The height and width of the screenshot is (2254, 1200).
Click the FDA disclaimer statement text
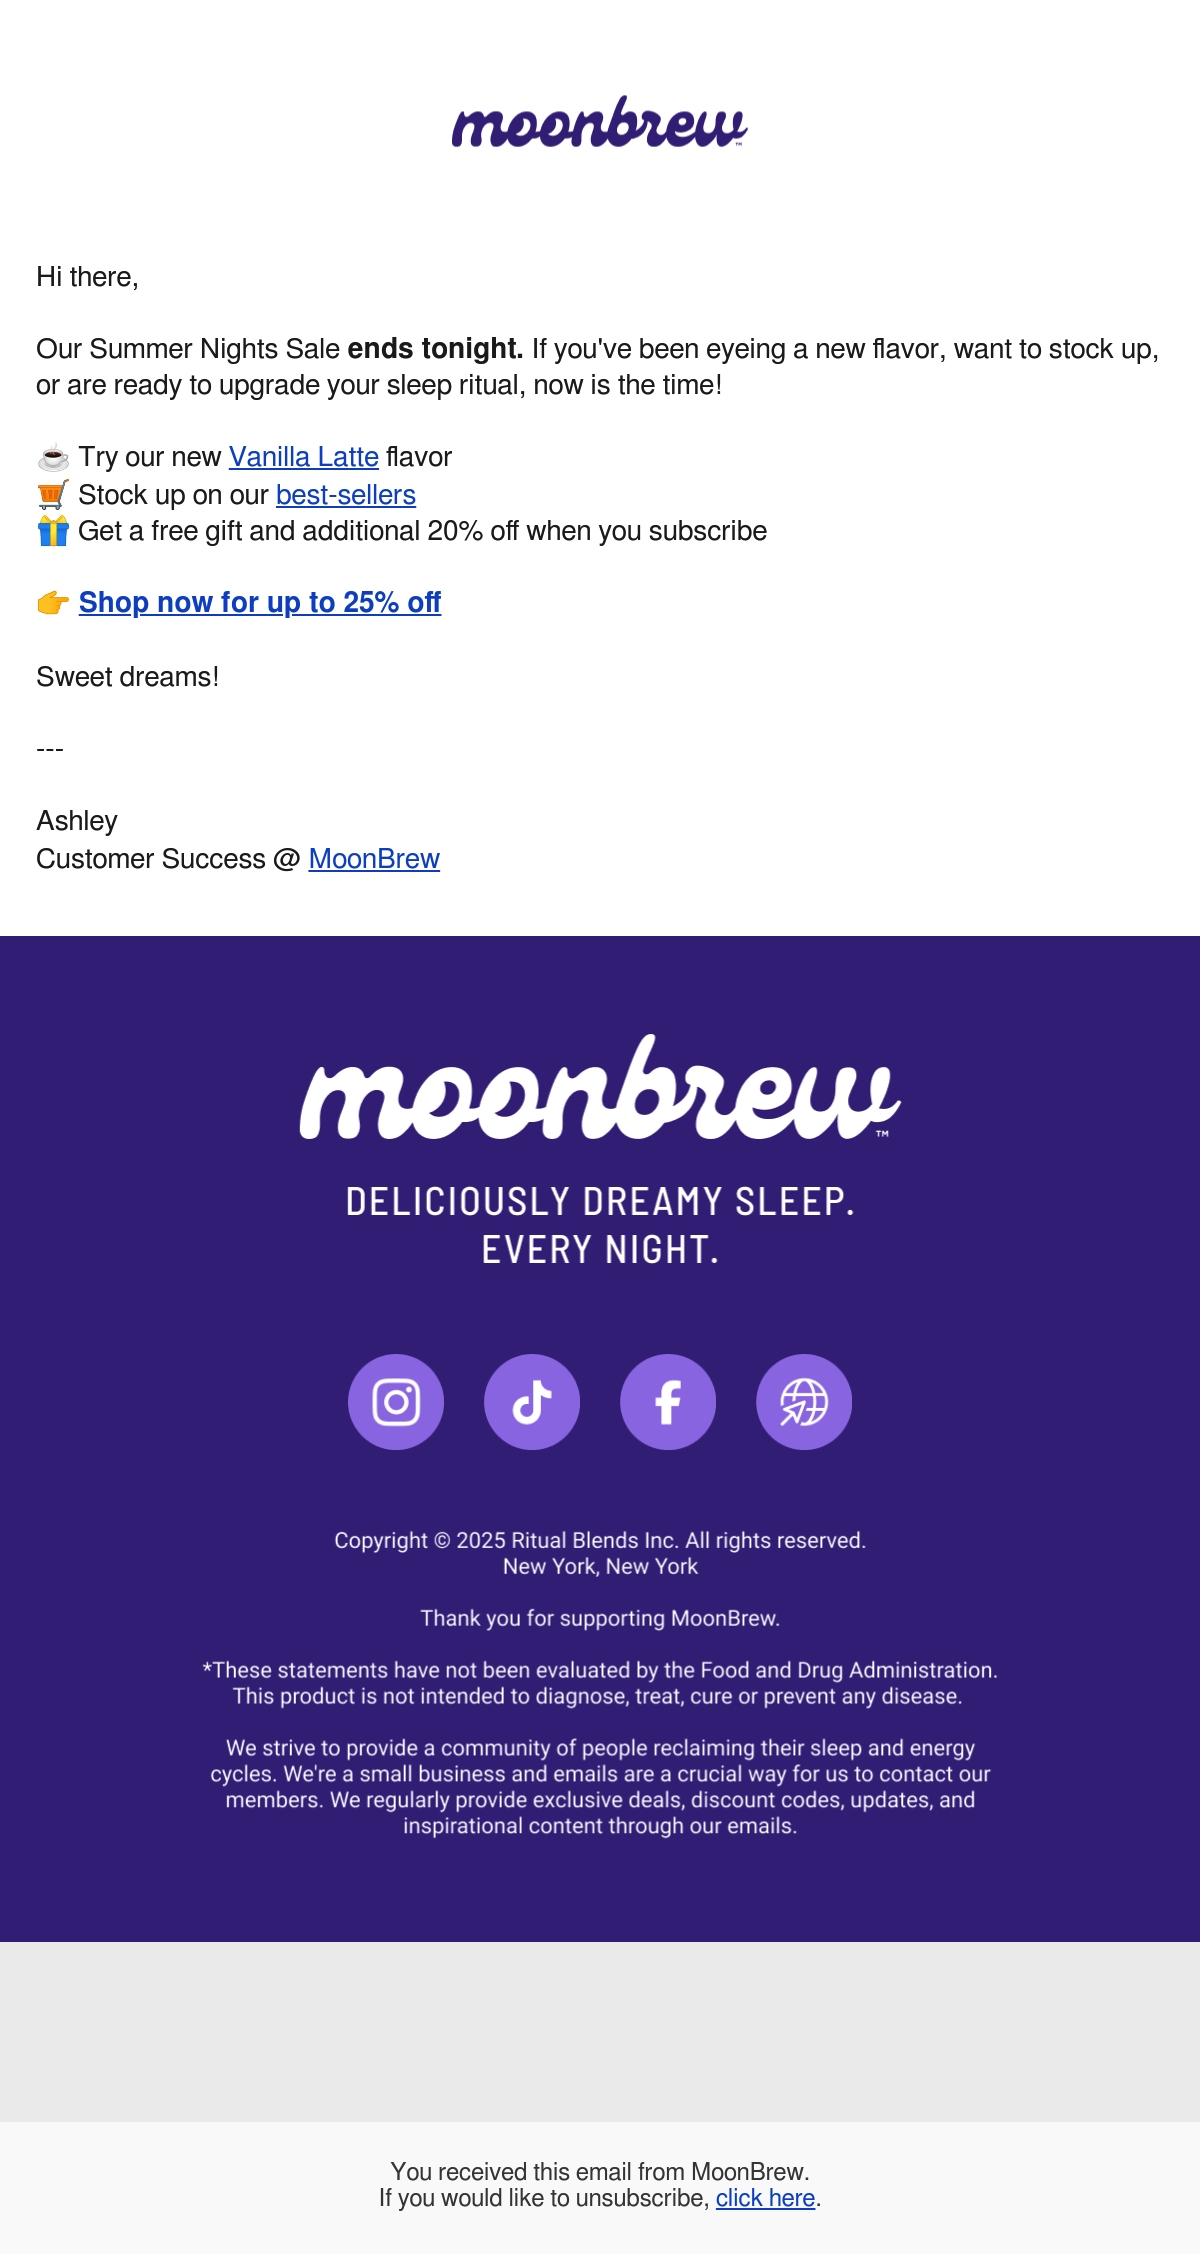click(x=600, y=1683)
